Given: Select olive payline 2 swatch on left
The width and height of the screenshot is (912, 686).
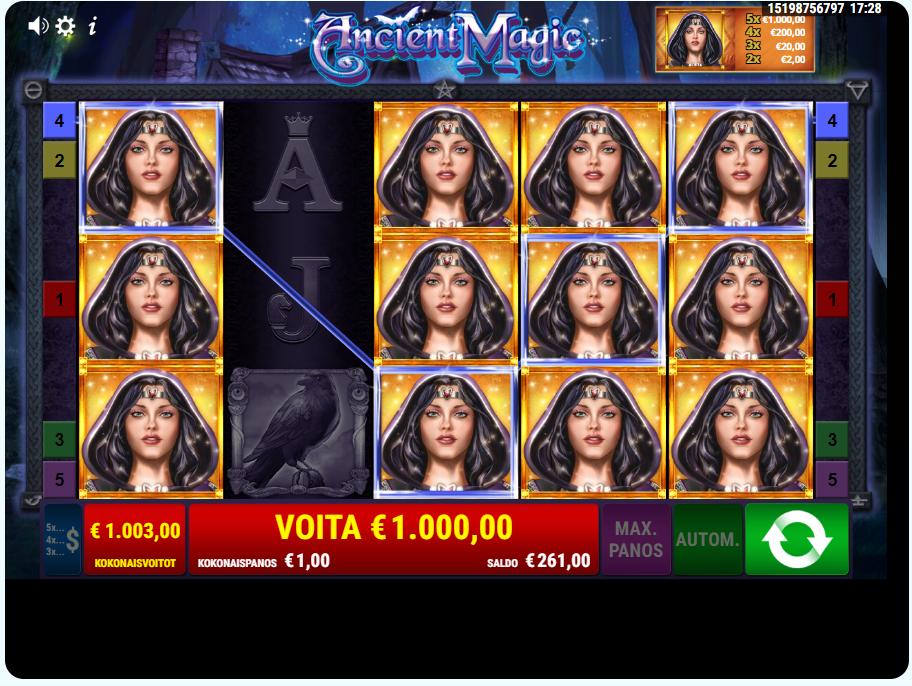Looking at the screenshot, I should [x=59, y=160].
